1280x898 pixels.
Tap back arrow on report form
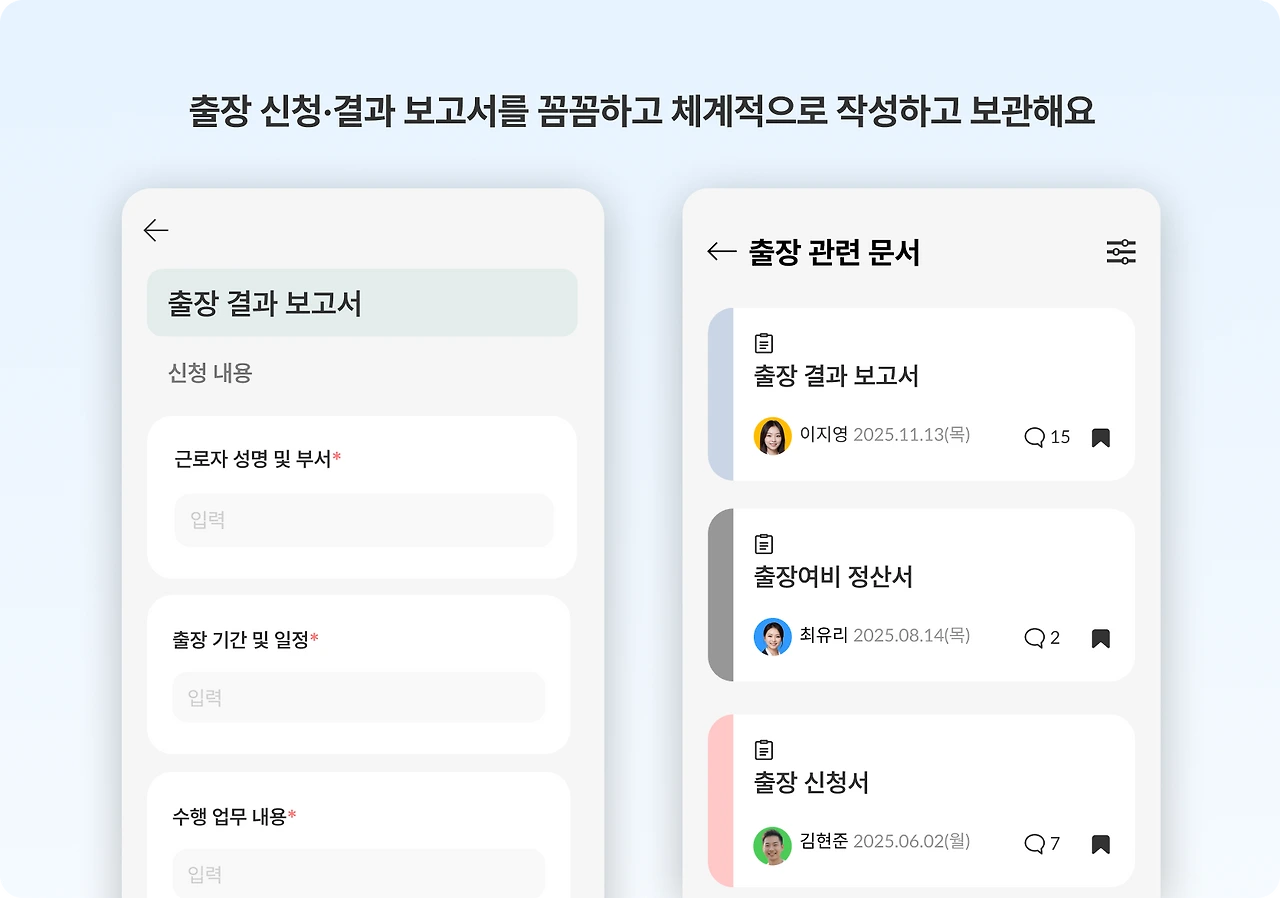155,230
